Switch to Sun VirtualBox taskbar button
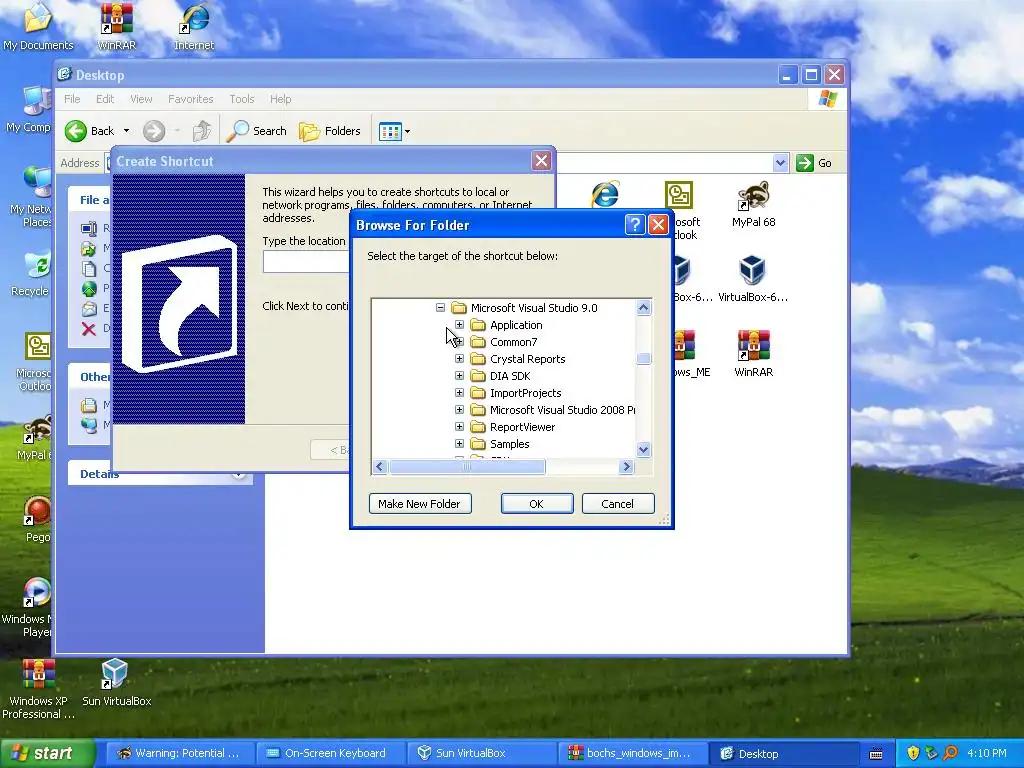 [481, 753]
